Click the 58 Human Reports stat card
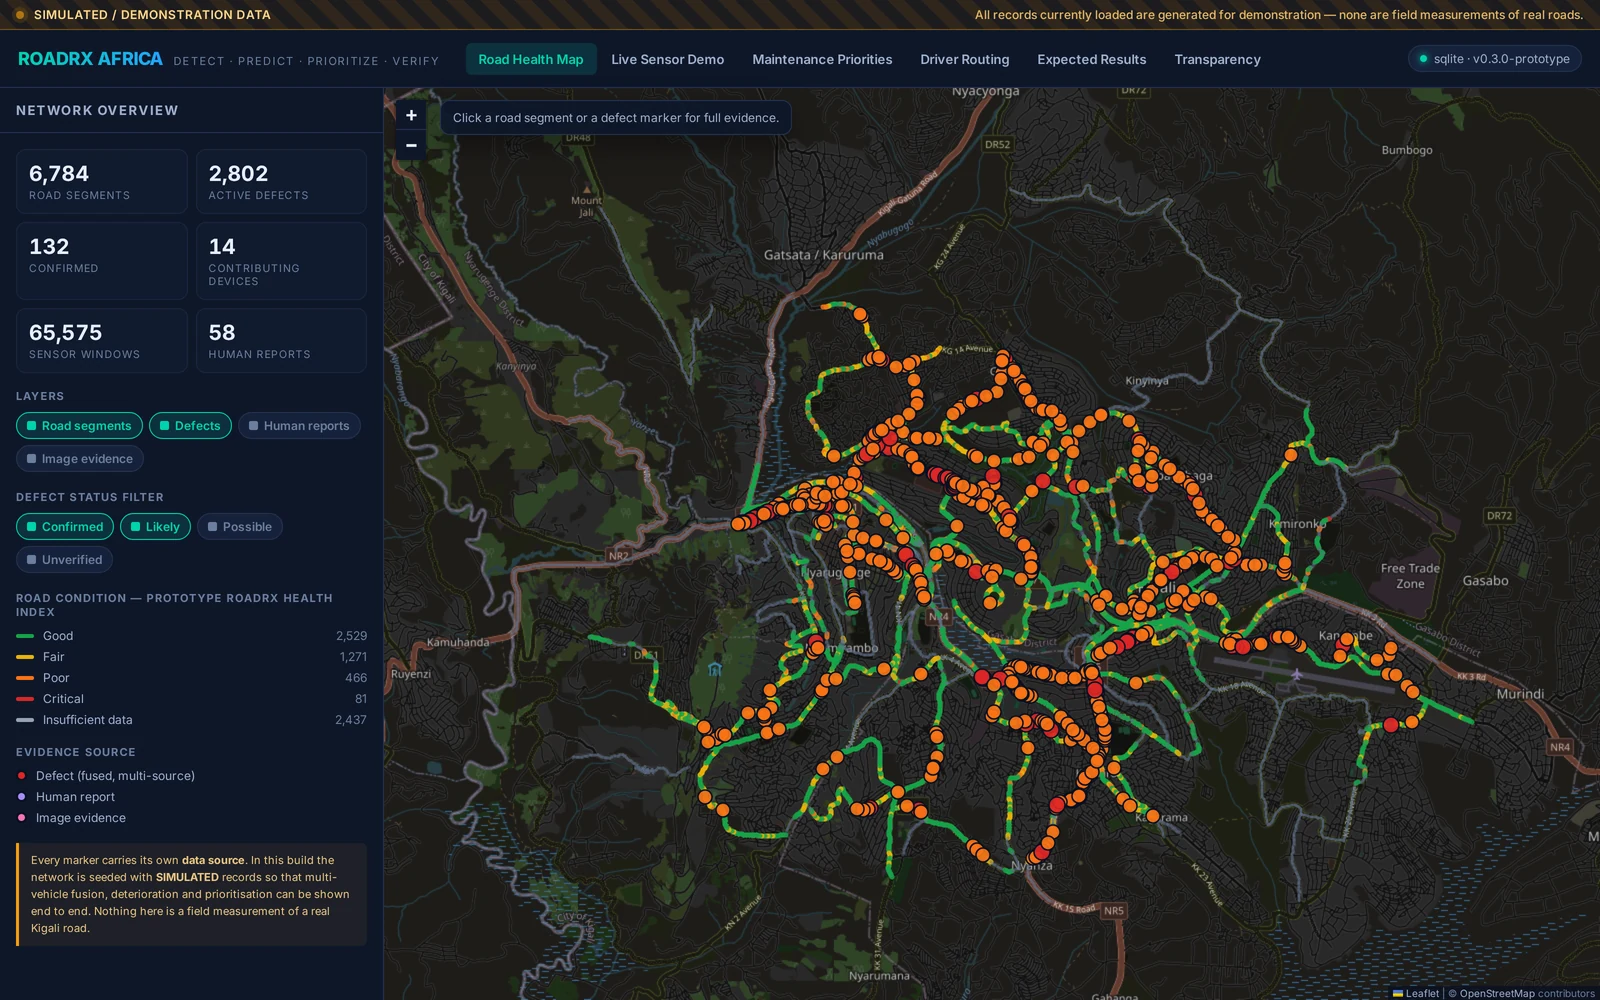Image resolution: width=1600 pixels, height=1000 pixels. pyautogui.click(x=281, y=340)
